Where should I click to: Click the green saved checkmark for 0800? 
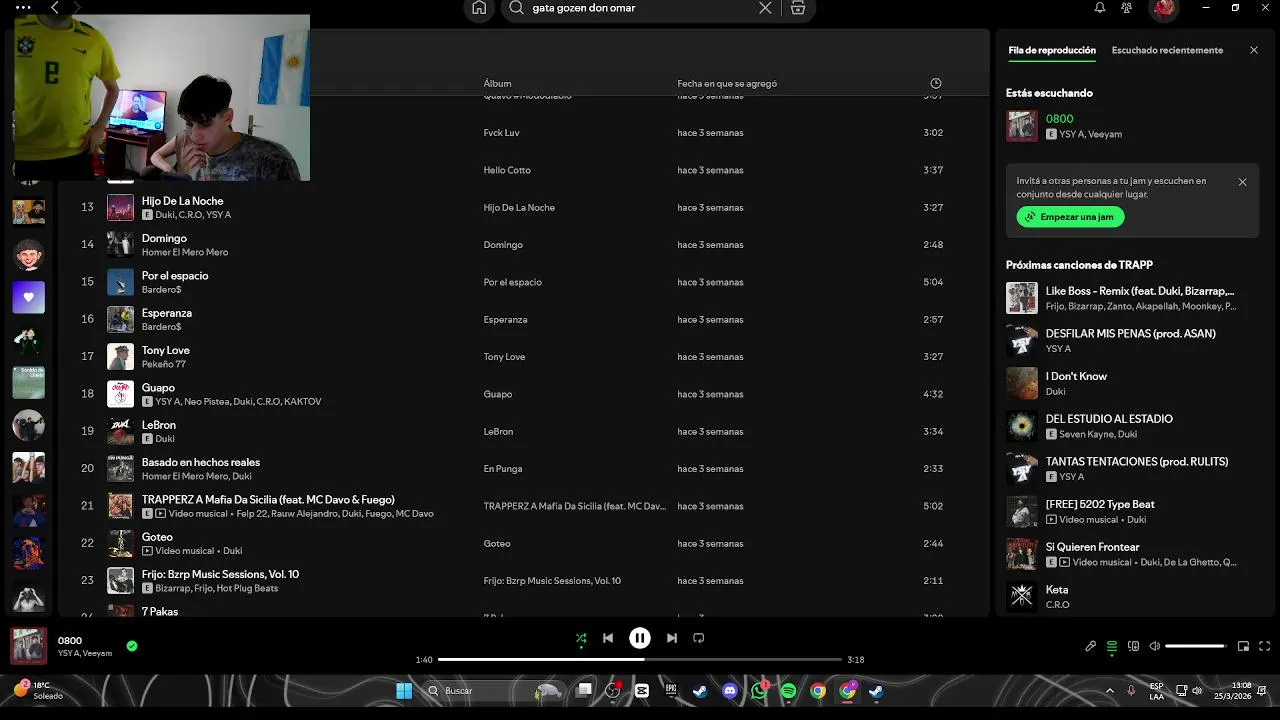[x=132, y=646]
